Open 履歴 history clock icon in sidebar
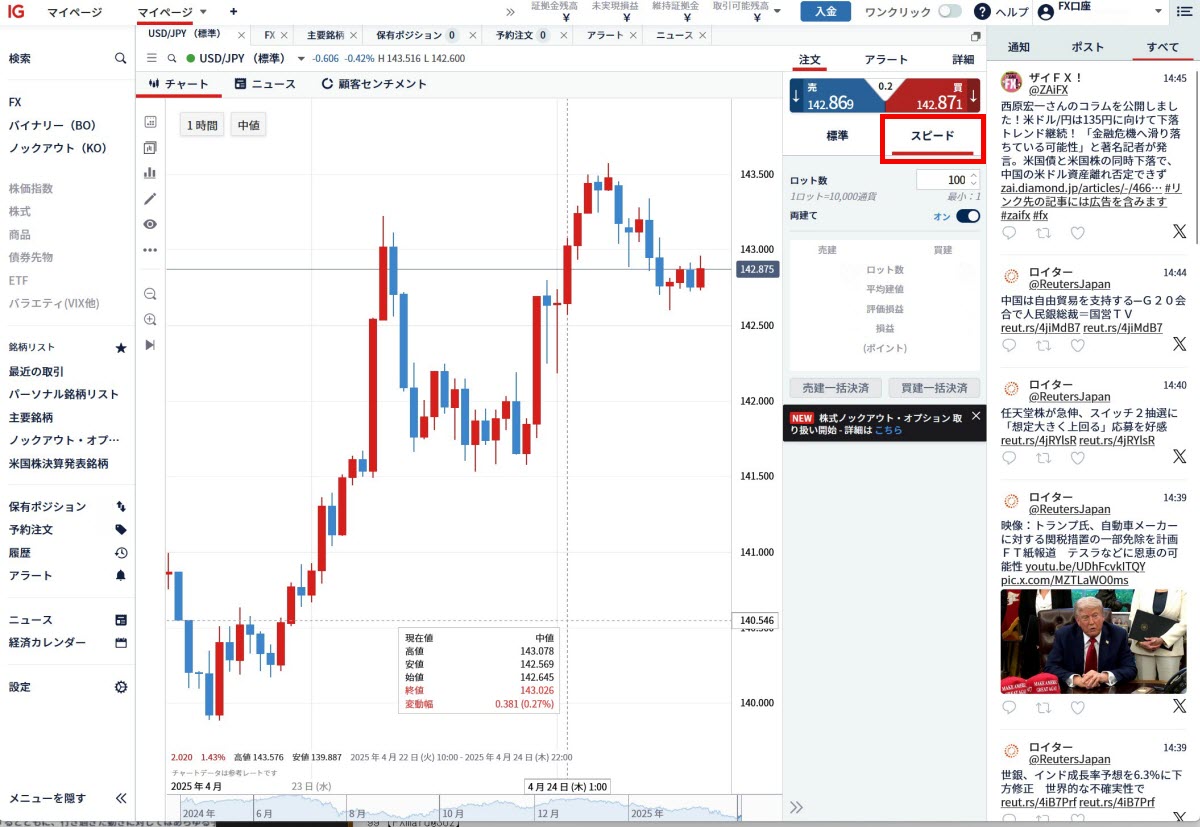The height and width of the screenshot is (827, 1200). [121, 553]
